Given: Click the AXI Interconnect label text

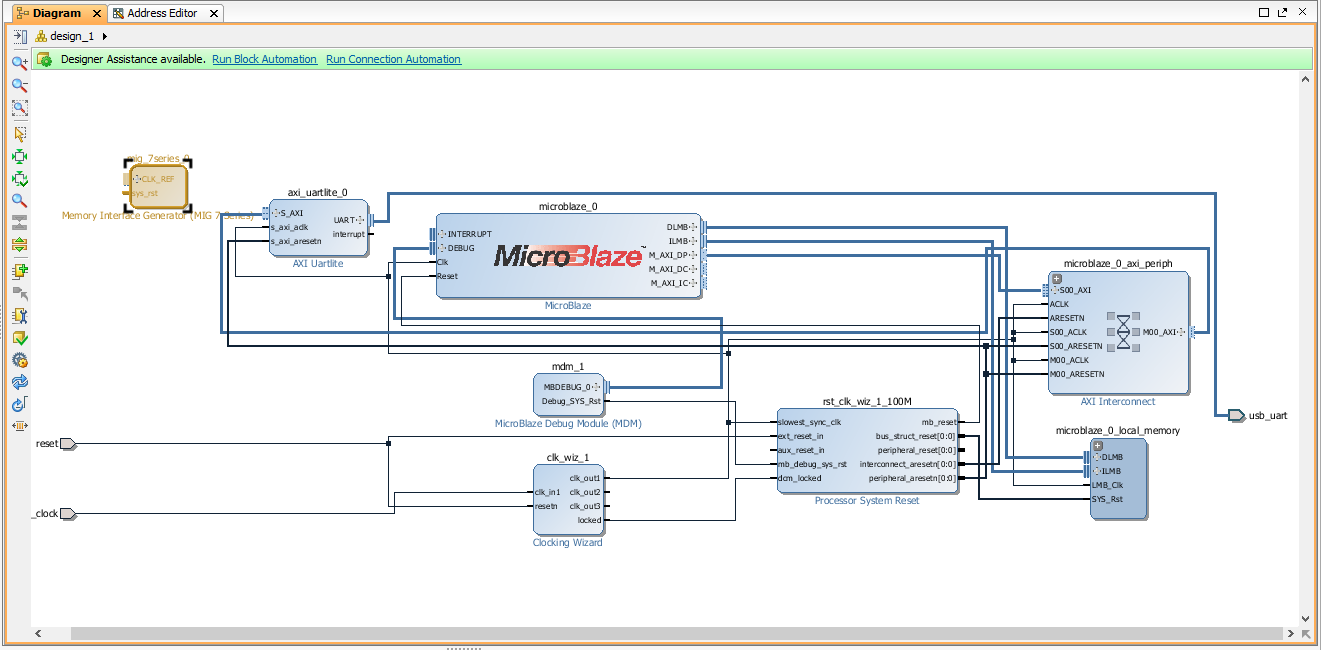Looking at the screenshot, I should [1117, 402].
